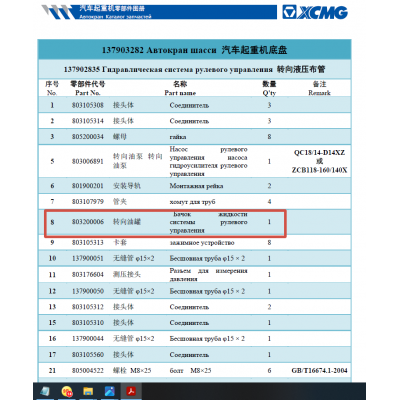The width and height of the screenshot is (400, 400).
Task: Open the Photos app in taskbar
Action: coord(110,391)
